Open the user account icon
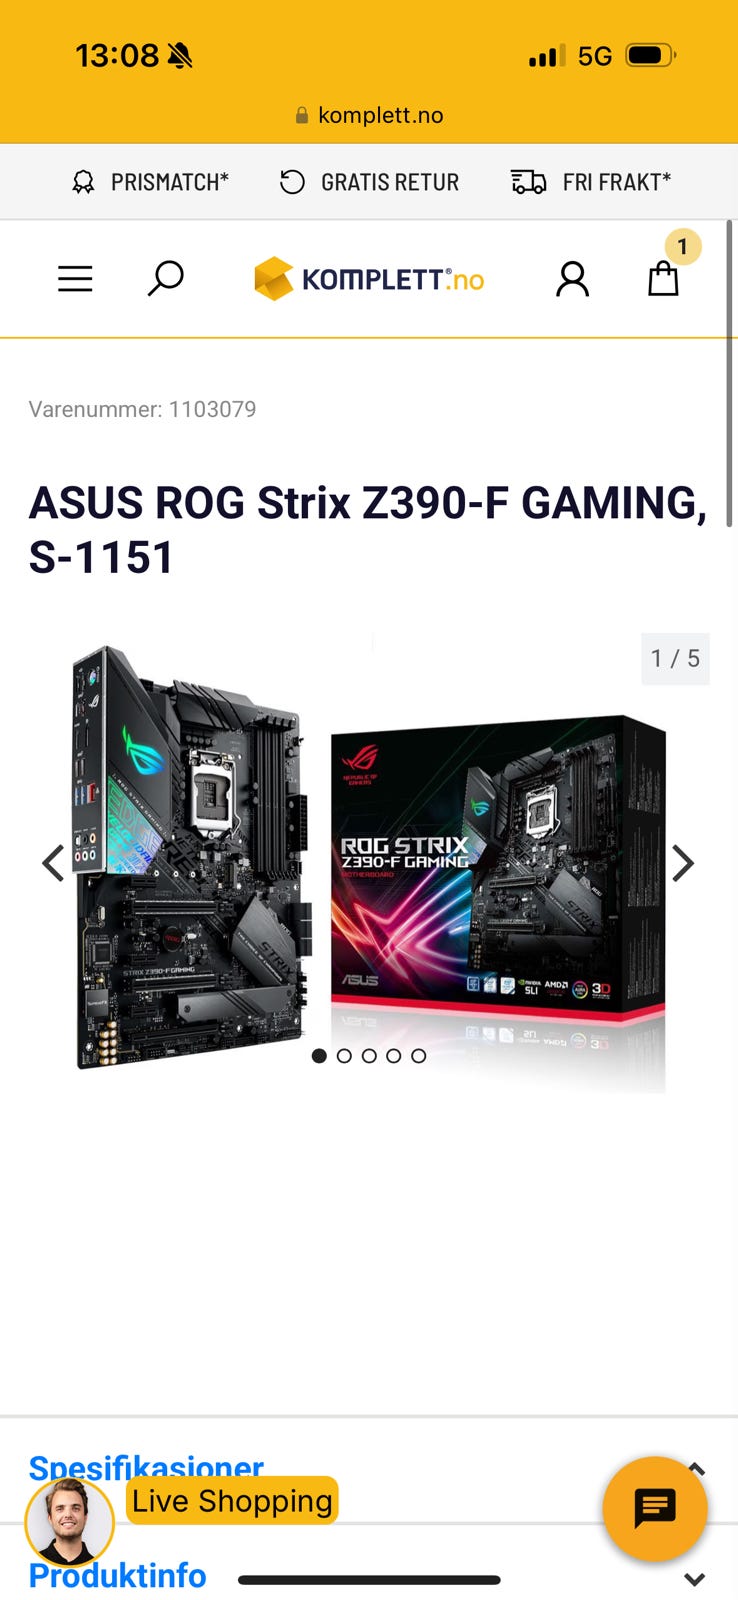The height and width of the screenshot is (1600, 738). point(572,279)
